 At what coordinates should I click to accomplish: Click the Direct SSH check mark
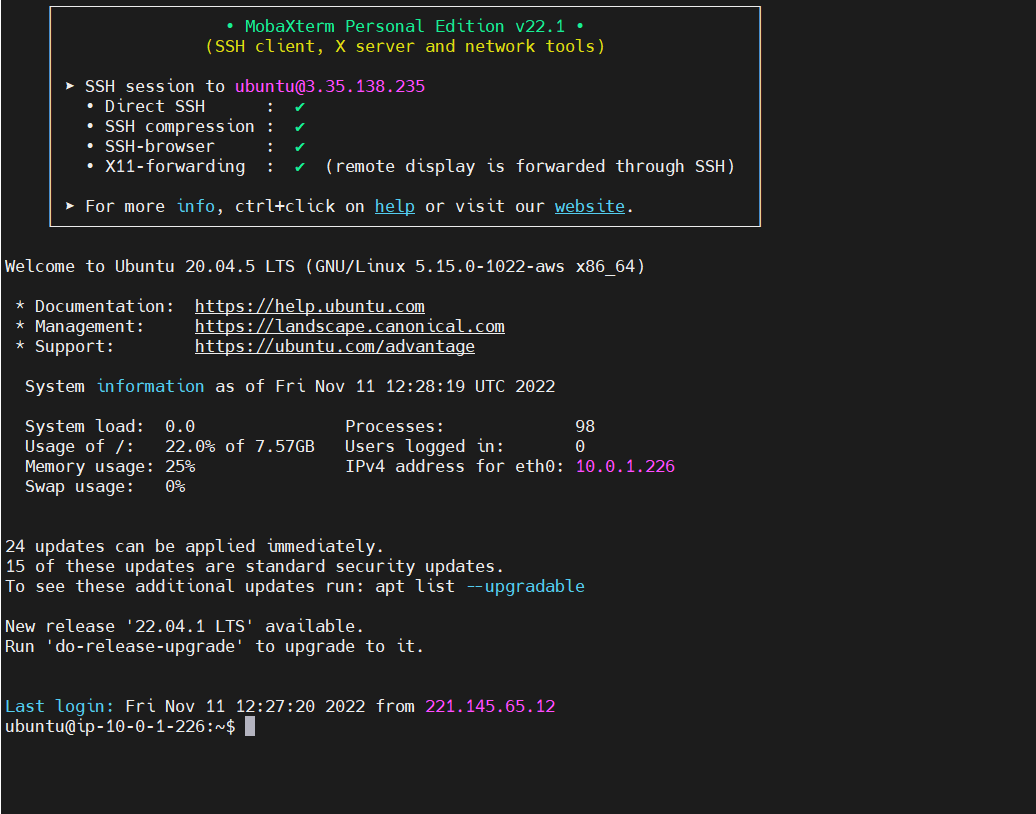(x=300, y=106)
